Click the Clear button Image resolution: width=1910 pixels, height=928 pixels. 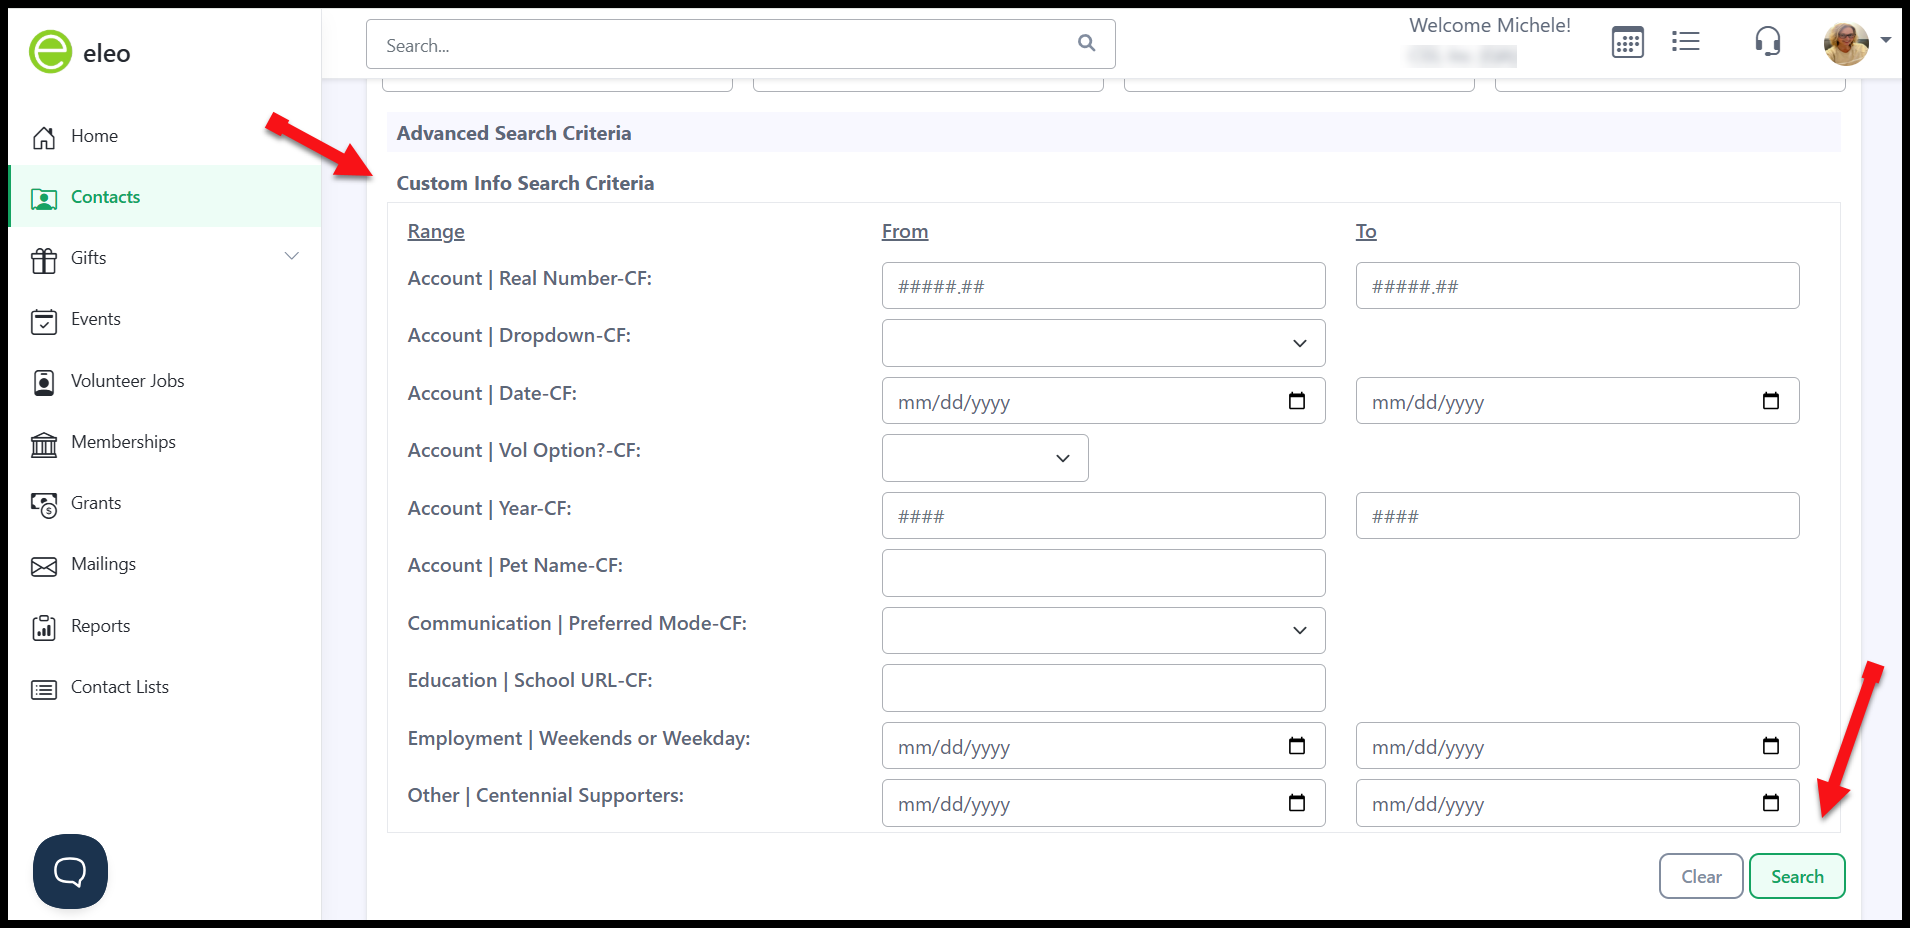coord(1701,876)
